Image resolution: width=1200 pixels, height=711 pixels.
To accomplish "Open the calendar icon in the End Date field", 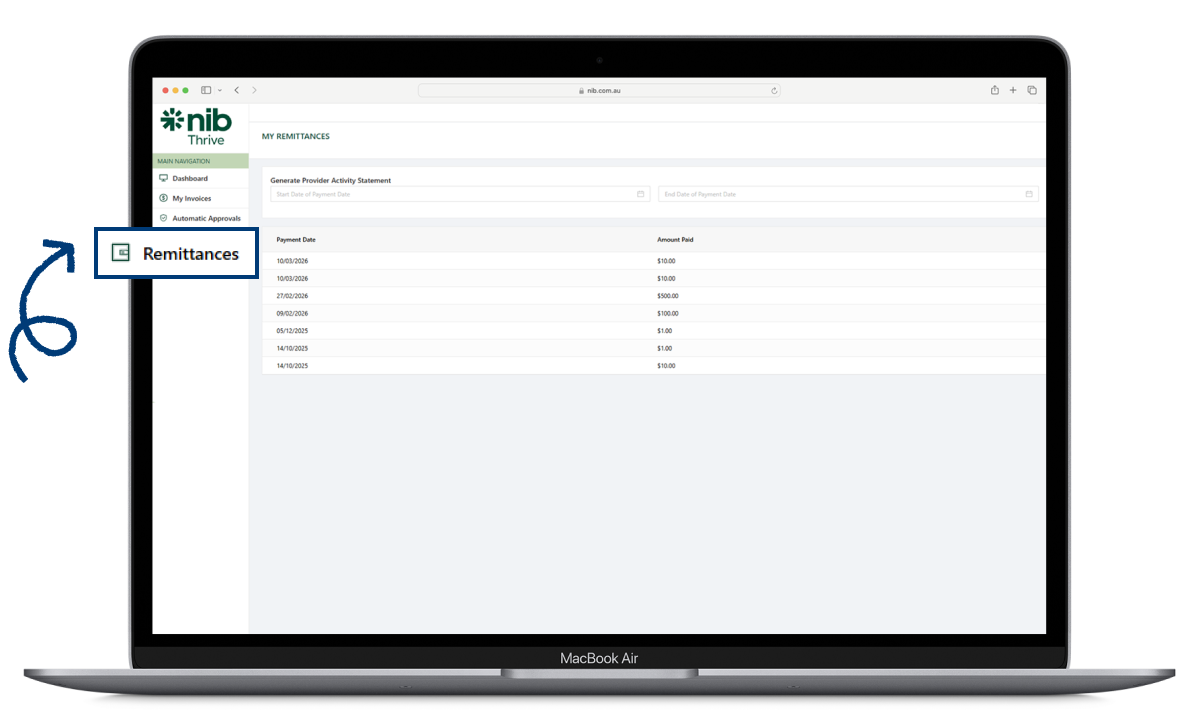I will 1029,194.
